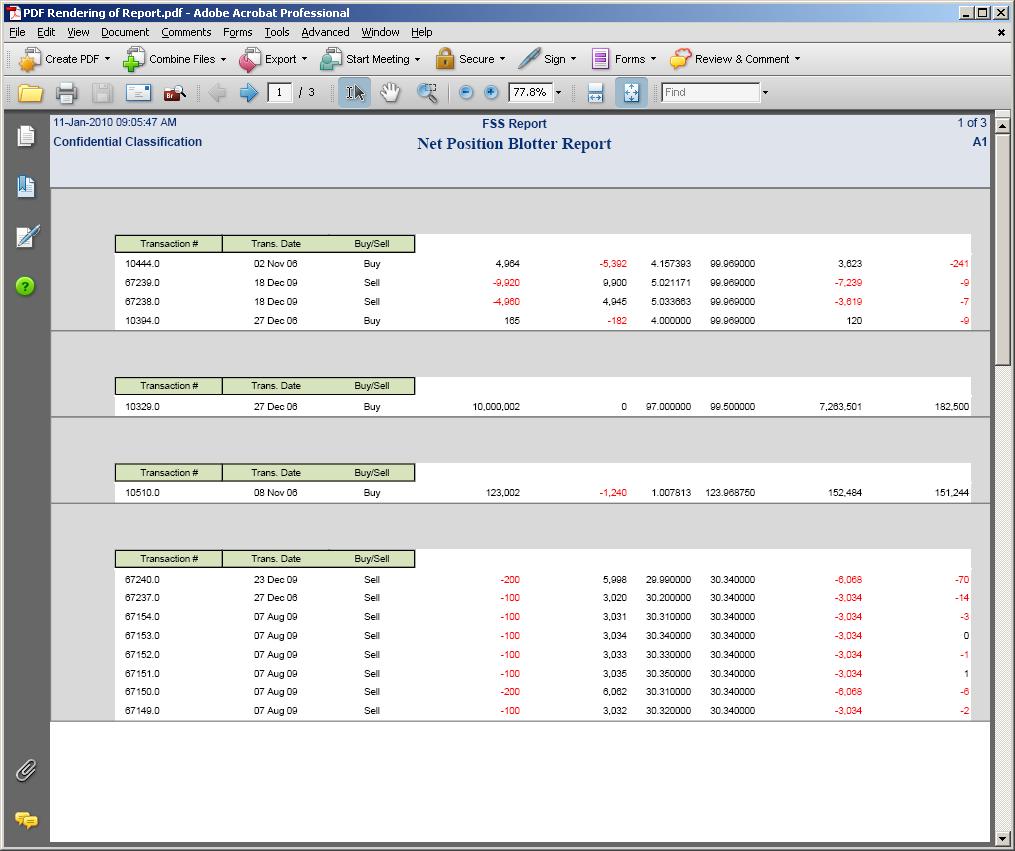This screenshot has height=851, width=1015.
Task: Click the Fit Width scrolling icon
Action: click(596, 93)
